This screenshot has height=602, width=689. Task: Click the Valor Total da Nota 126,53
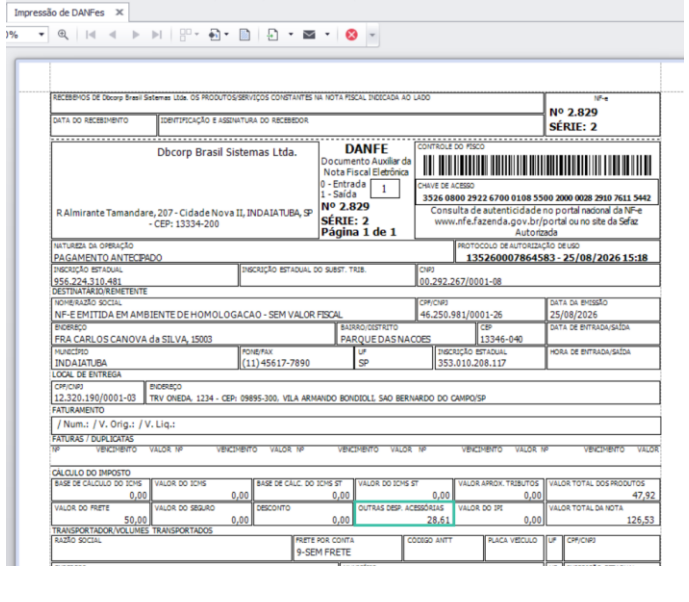tap(640, 520)
